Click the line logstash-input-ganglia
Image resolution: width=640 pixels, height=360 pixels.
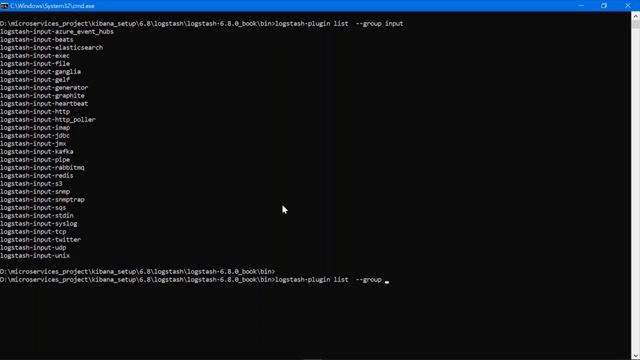40,72
